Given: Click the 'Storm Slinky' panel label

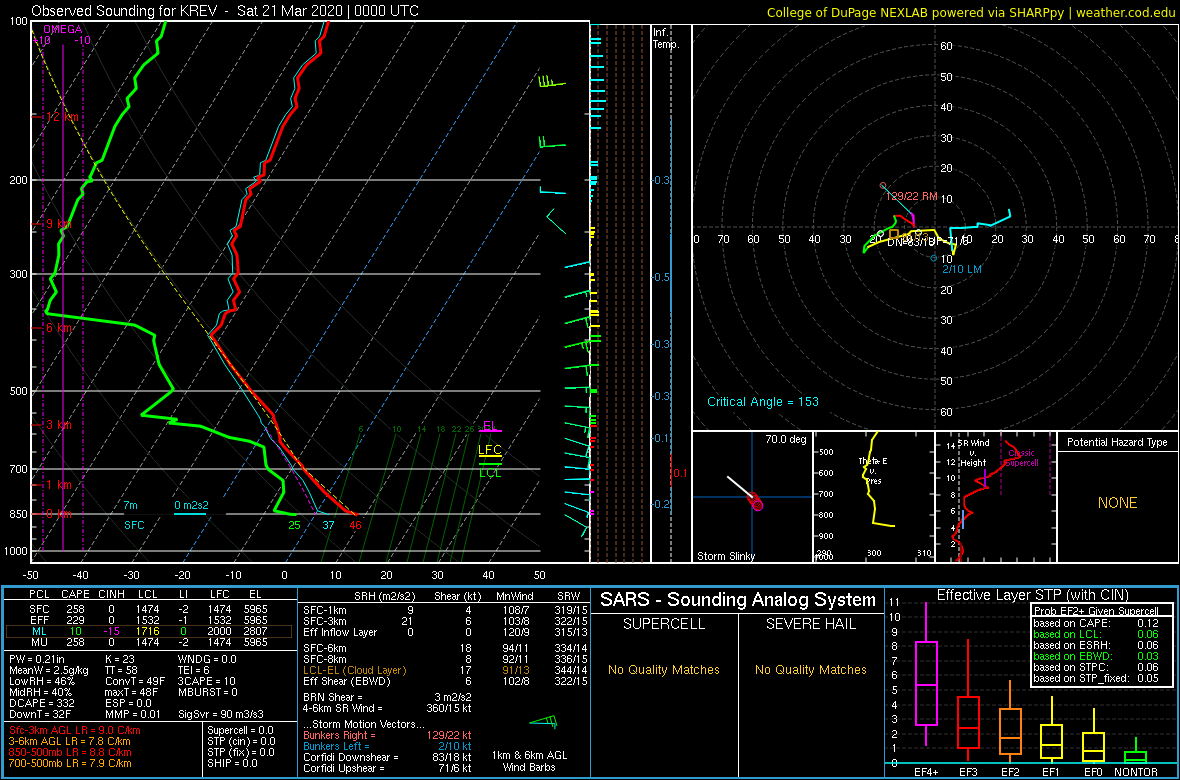Looking at the screenshot, I should [x=725, y=556].
